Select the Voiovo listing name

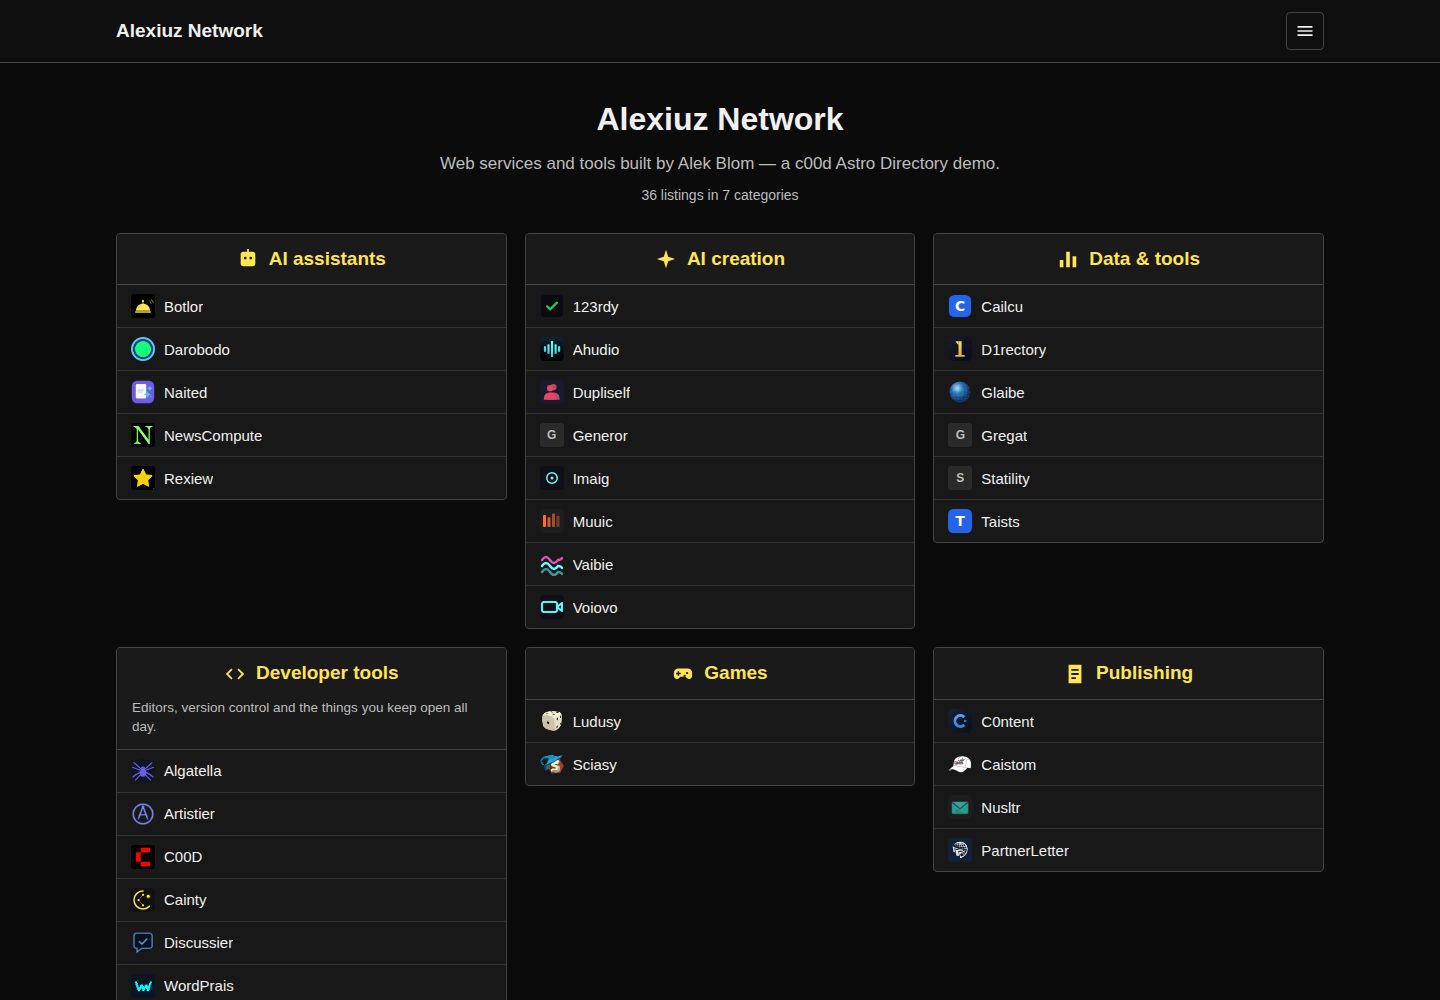pyautogui.click(x=595, y=608)
